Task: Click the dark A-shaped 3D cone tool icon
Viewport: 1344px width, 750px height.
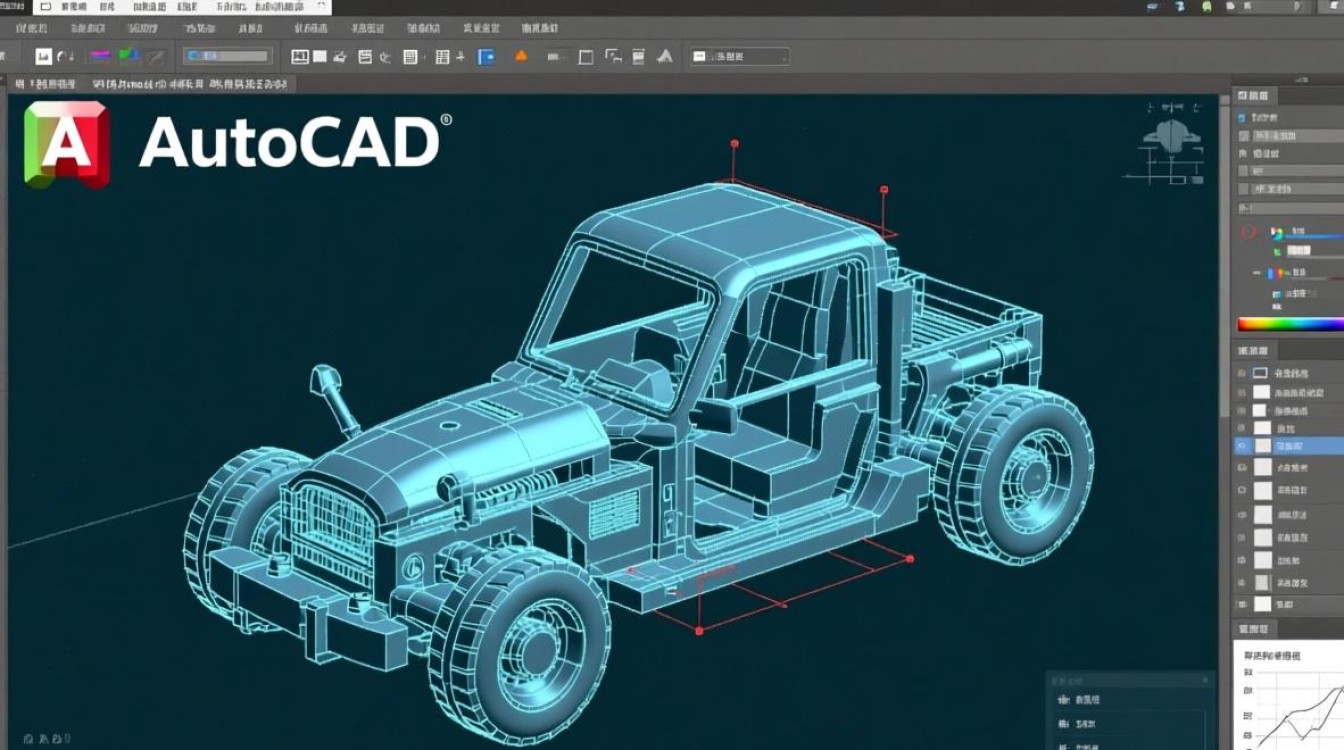Action: [x=667, y=56]
